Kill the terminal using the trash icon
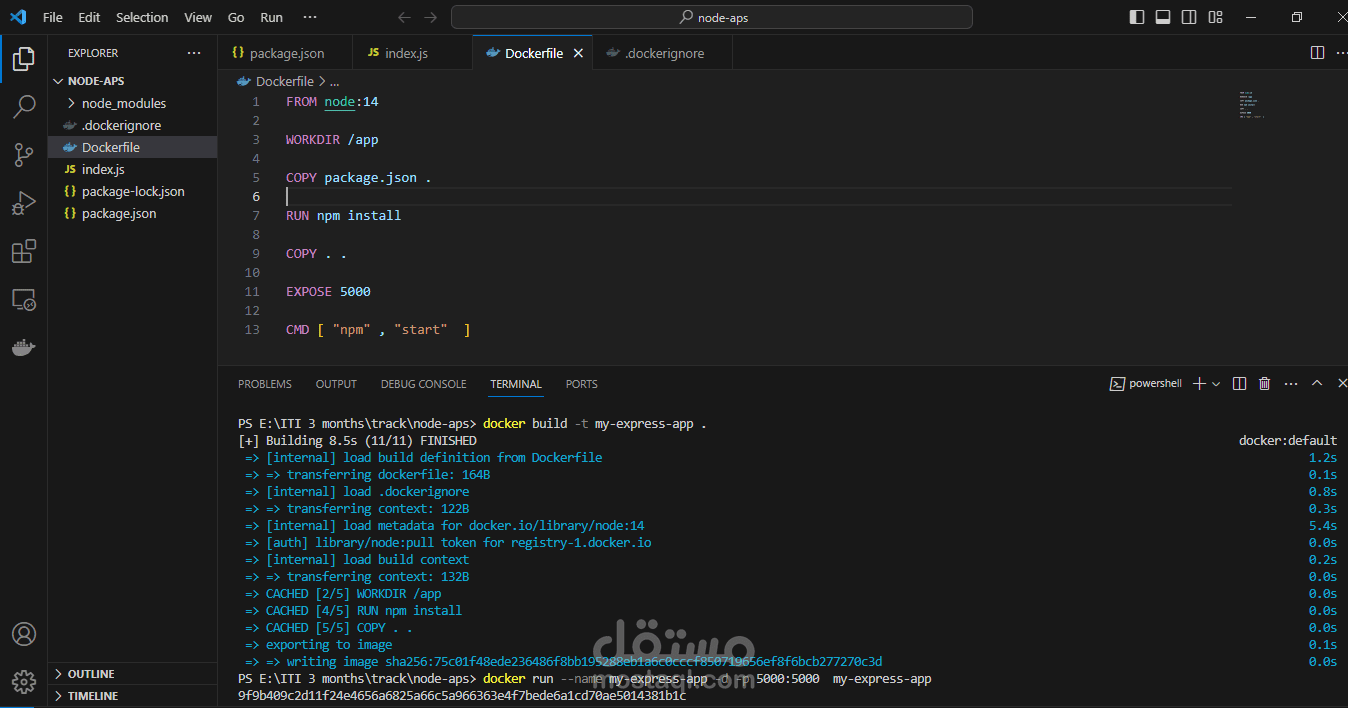This screenshot has height=708, width=1348. 1264,383
